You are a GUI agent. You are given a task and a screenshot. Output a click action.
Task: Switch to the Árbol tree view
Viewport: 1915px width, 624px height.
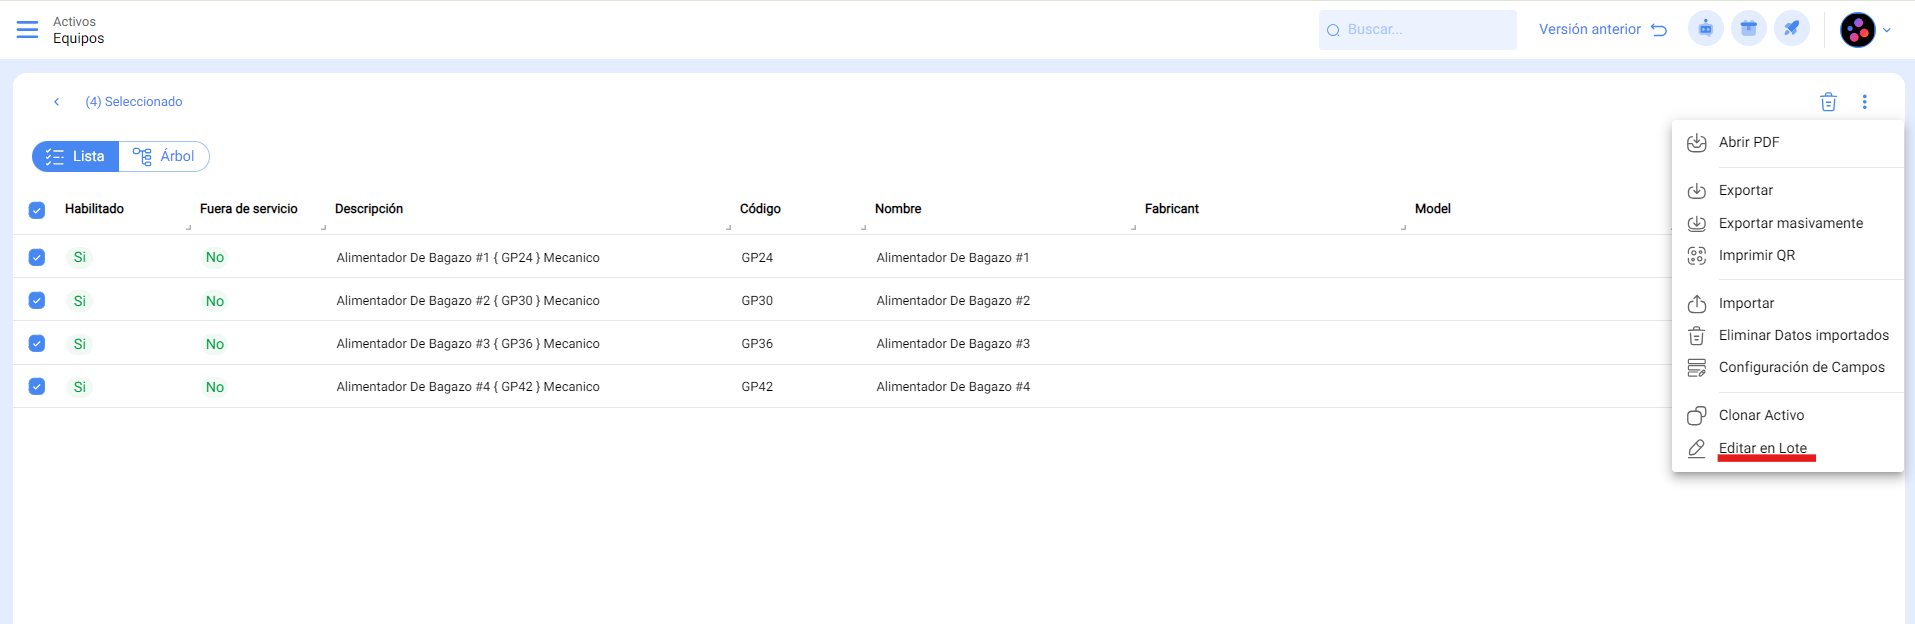click(164, 157)
